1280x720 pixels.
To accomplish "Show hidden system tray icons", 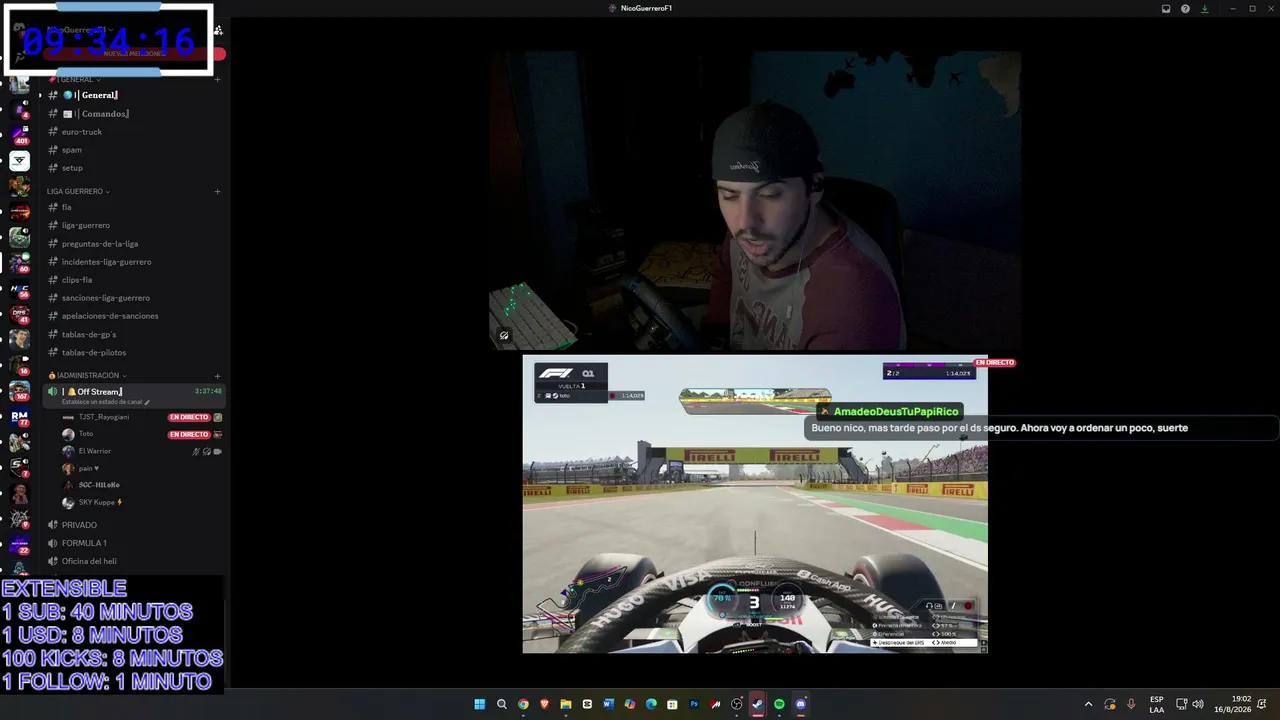I will [1089, 704].
